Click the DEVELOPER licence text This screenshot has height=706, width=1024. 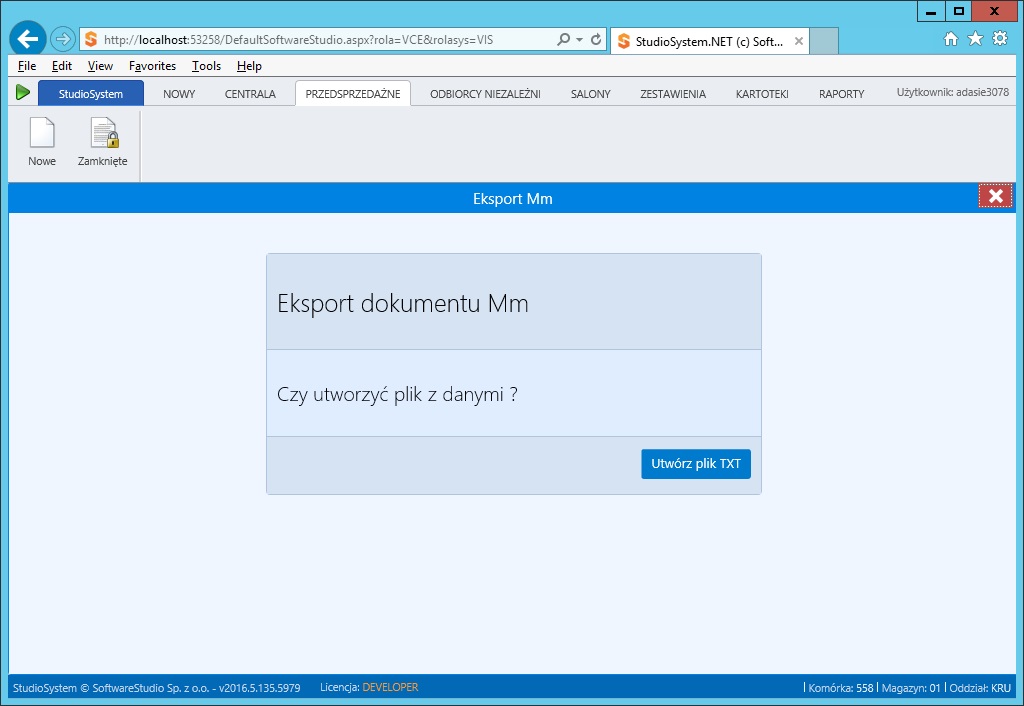coord(390,687)
